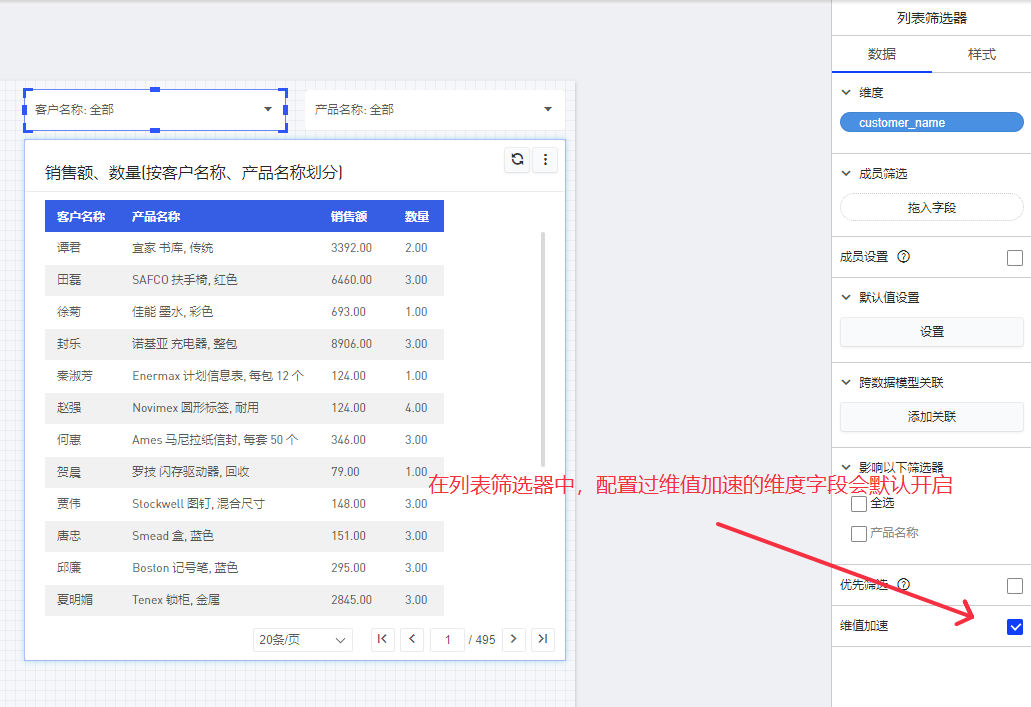Click the refresh icon on the table widget
The height and width of the screenshot is (707, 1031).
coord(517,159)
